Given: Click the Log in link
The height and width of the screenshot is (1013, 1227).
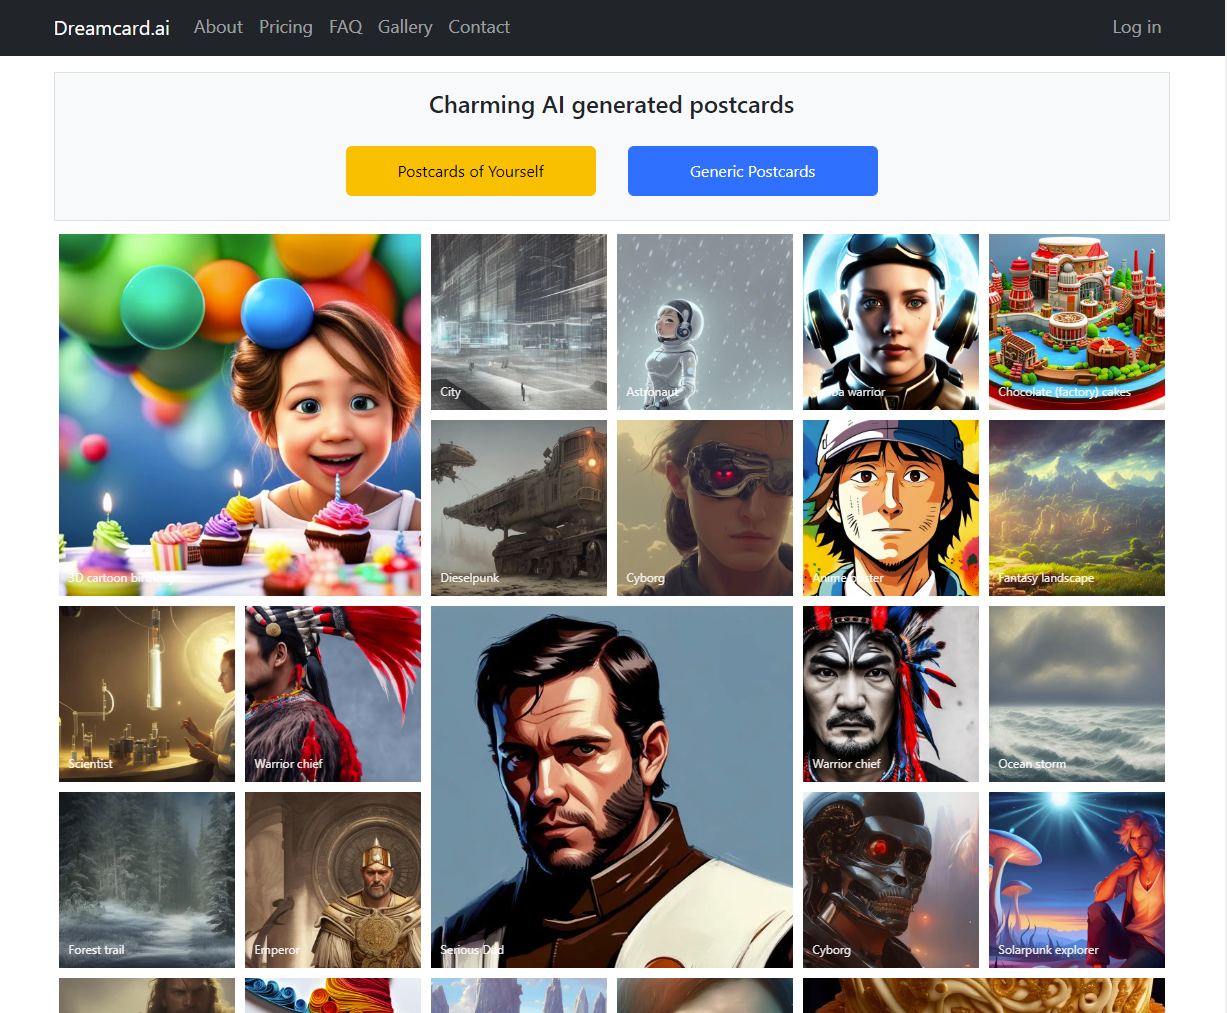Looking at the screenshot, I should pyautogui.click(x=1137, y=27).
